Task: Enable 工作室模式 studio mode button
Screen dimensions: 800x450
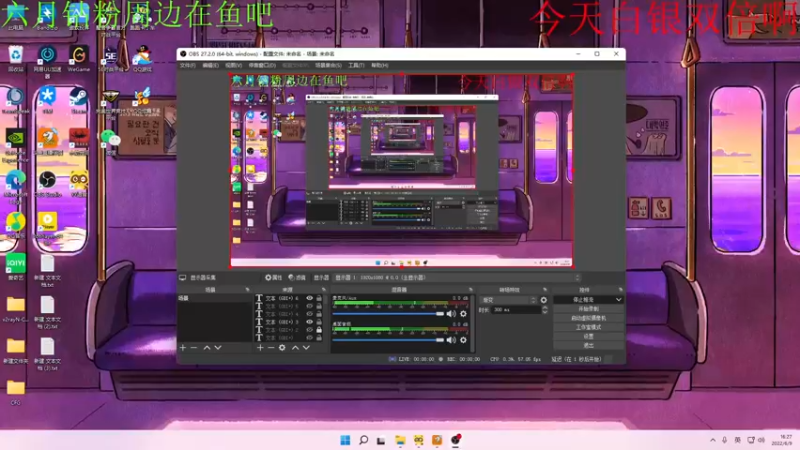Action: pyautogui.click(x=588, y=327)
